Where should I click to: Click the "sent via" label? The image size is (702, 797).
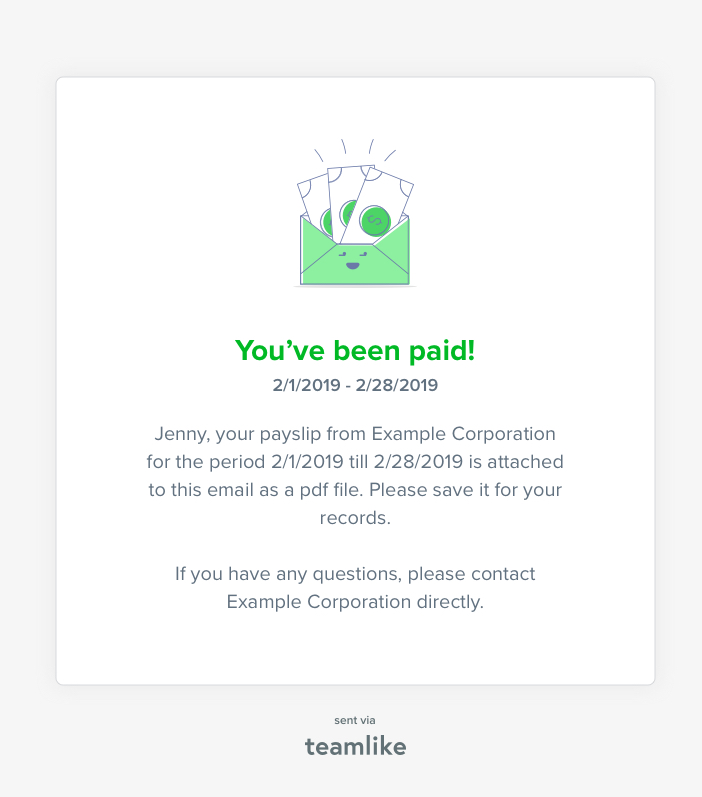pyautogui.click(x=355, y=720)
